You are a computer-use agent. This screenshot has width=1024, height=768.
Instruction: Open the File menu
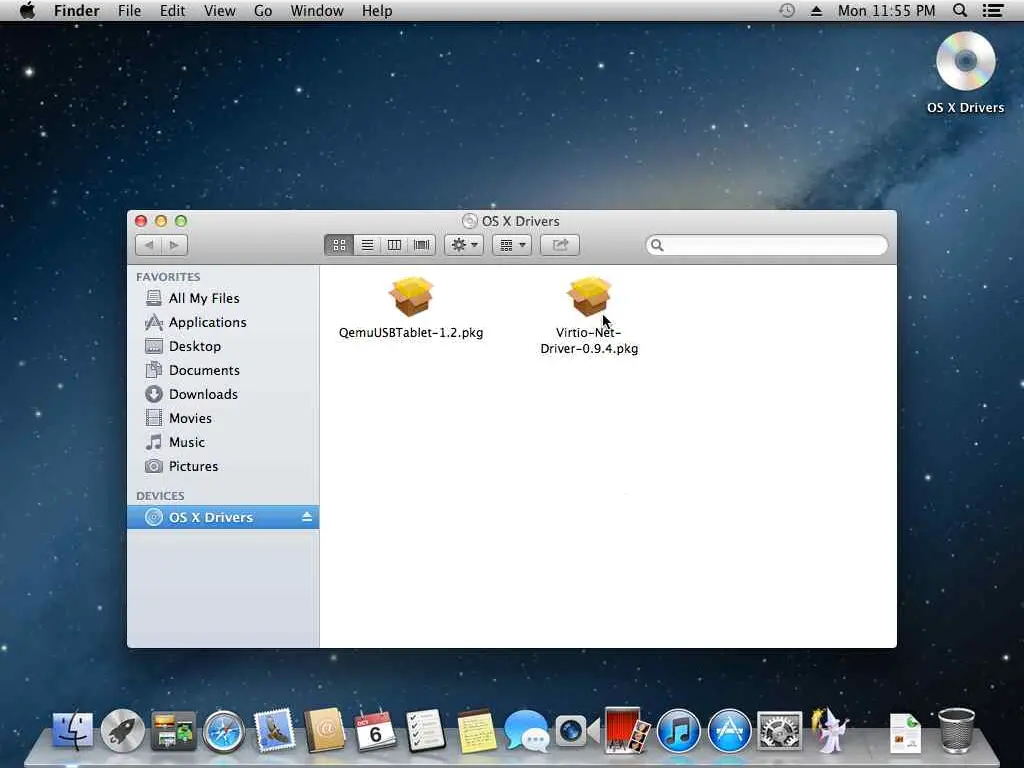129,10
